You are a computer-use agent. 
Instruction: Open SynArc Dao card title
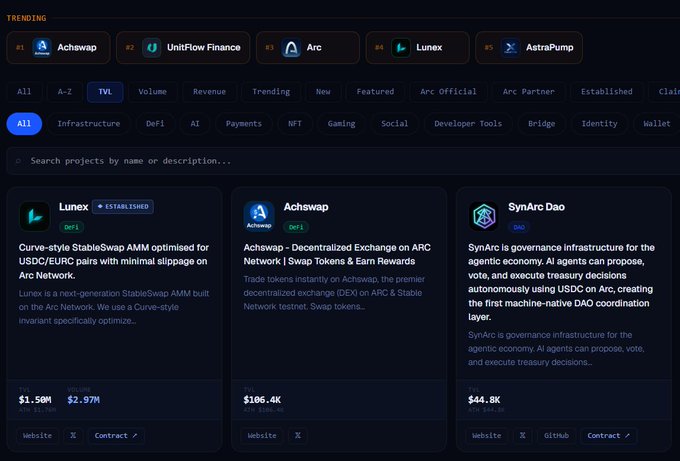536,207
